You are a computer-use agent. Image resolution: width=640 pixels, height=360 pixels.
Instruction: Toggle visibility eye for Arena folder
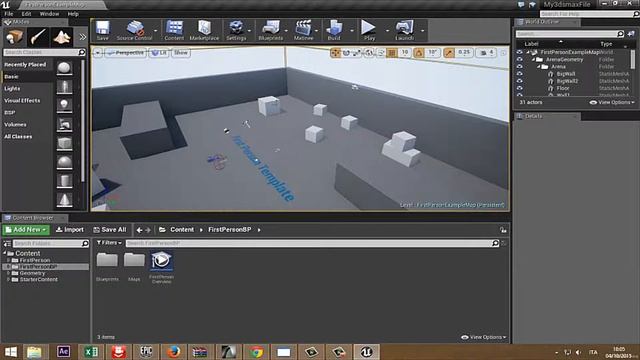(x=519, y=67)
